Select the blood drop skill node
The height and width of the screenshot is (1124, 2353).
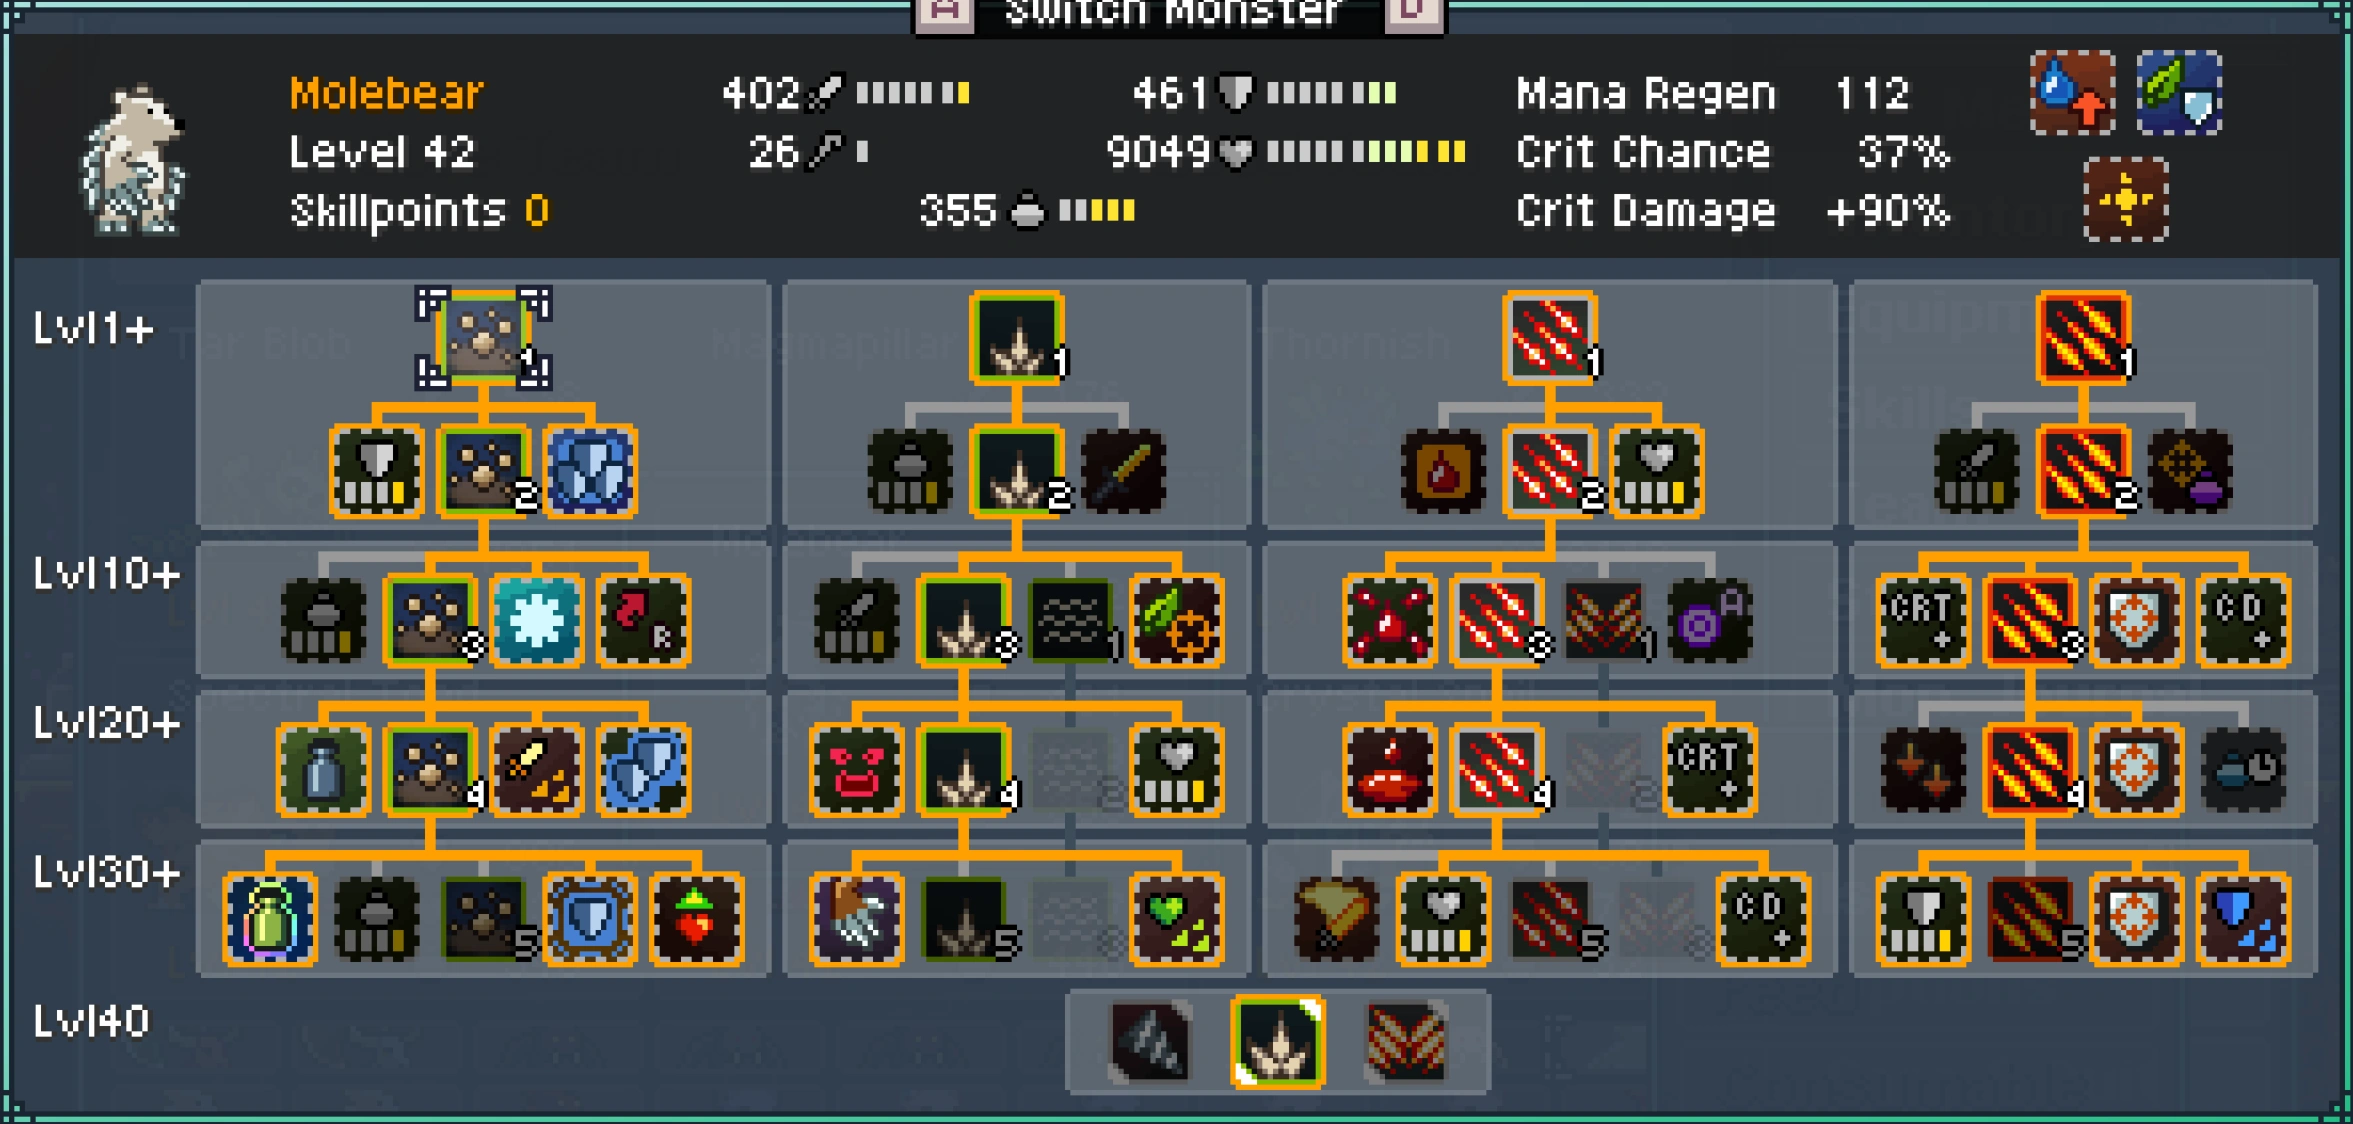[1443, 471]
